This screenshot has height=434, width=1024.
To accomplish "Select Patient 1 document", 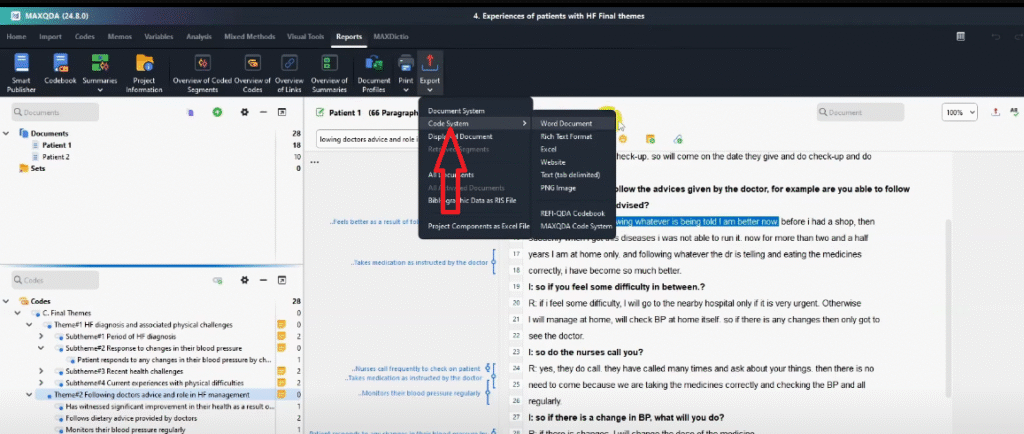I will (x=57, y=145).
